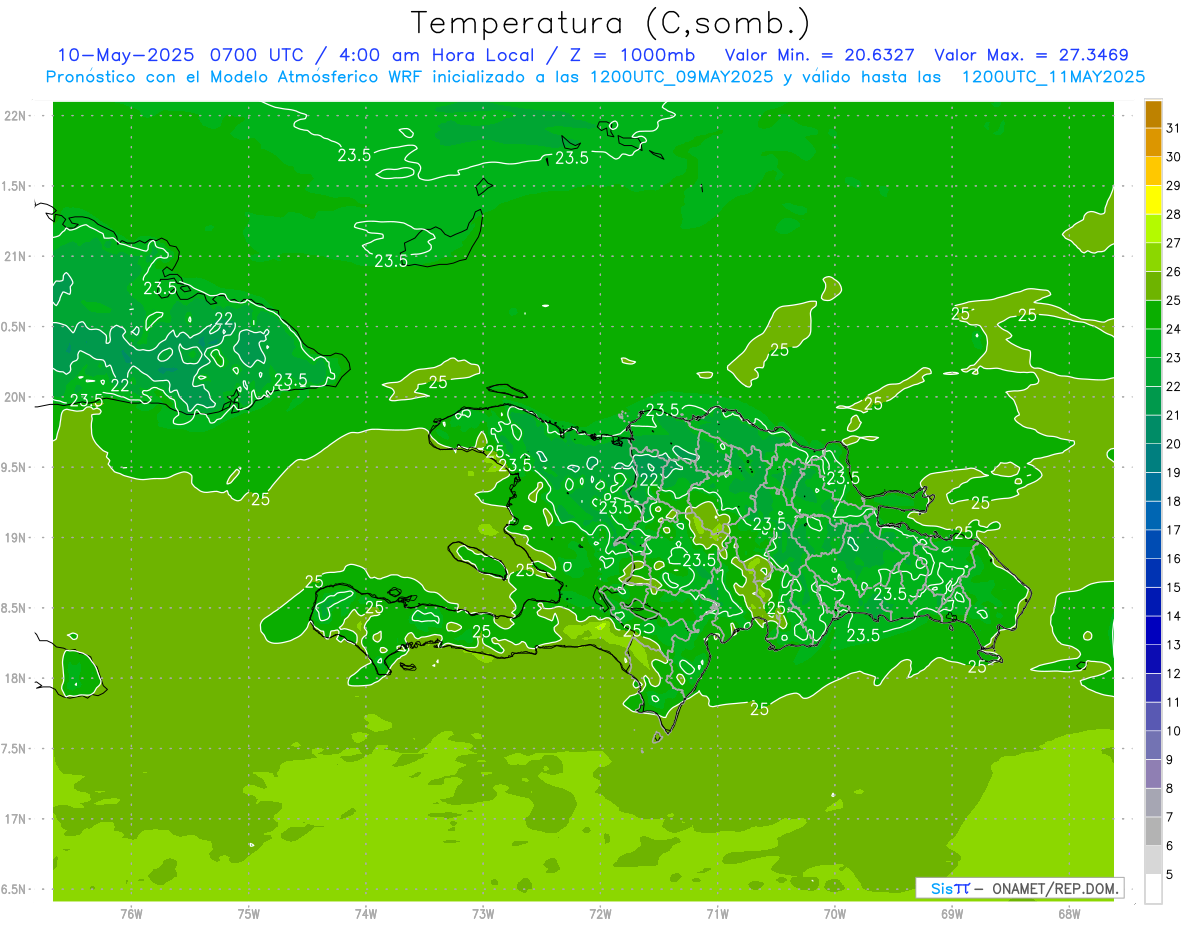Click the longitude label 74W
The height and width of the screenshot is (927, 1200).
[366, 914]
